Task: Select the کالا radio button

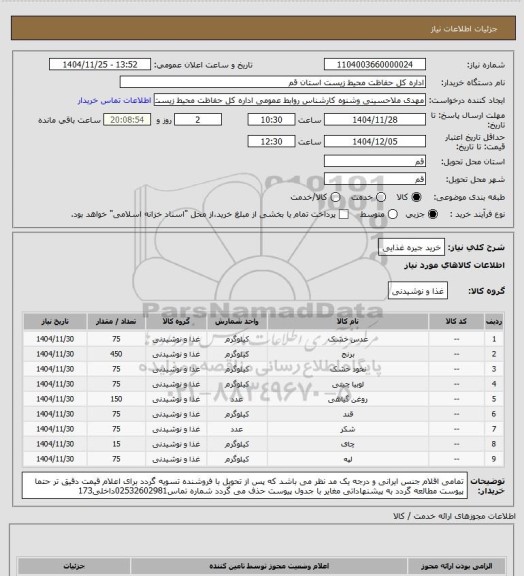Action: 416,197
